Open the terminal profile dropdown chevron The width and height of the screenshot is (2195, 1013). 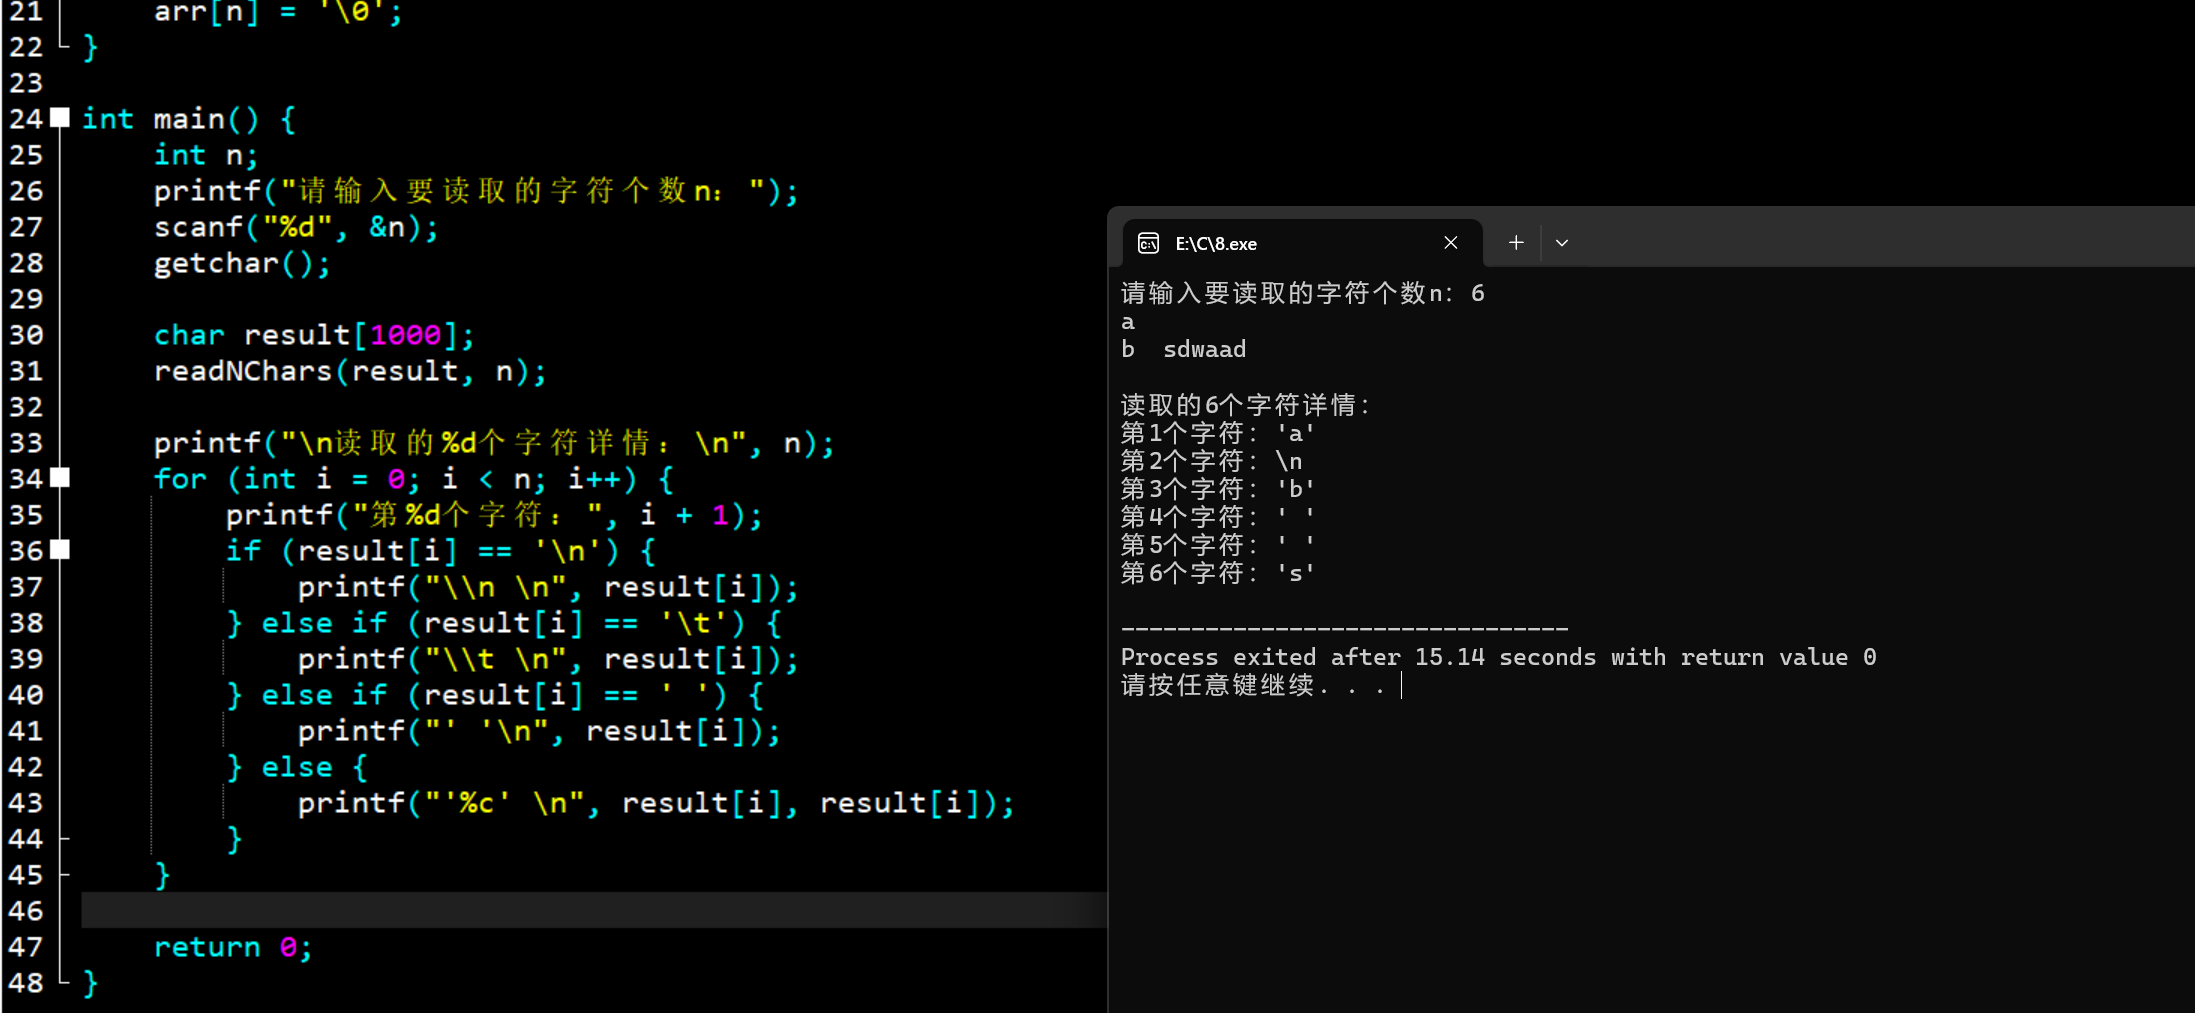click(x=1562, y=243)
